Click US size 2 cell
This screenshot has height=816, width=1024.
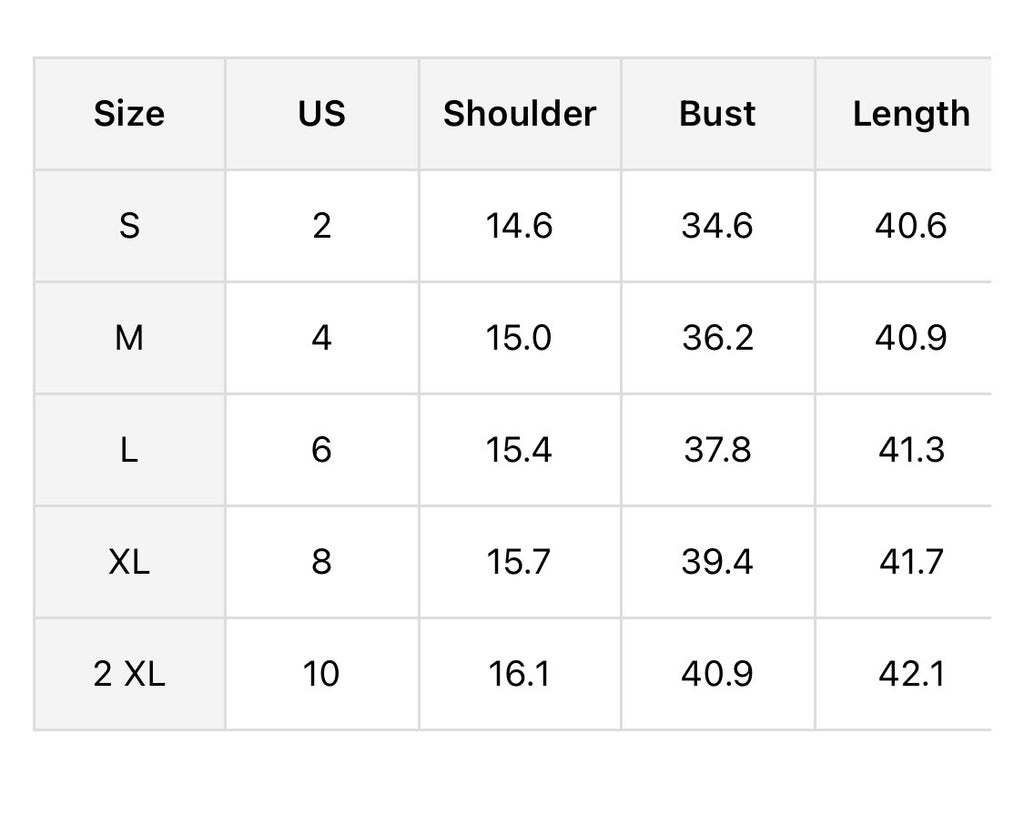point(321,226)
